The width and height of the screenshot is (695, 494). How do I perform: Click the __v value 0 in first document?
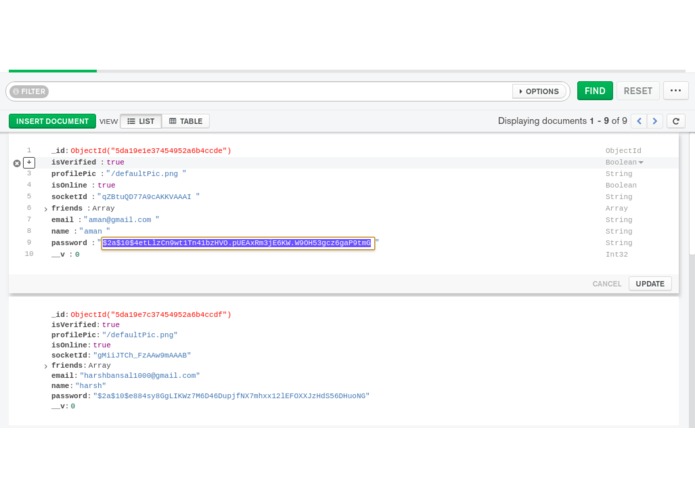tap(77, 254)
